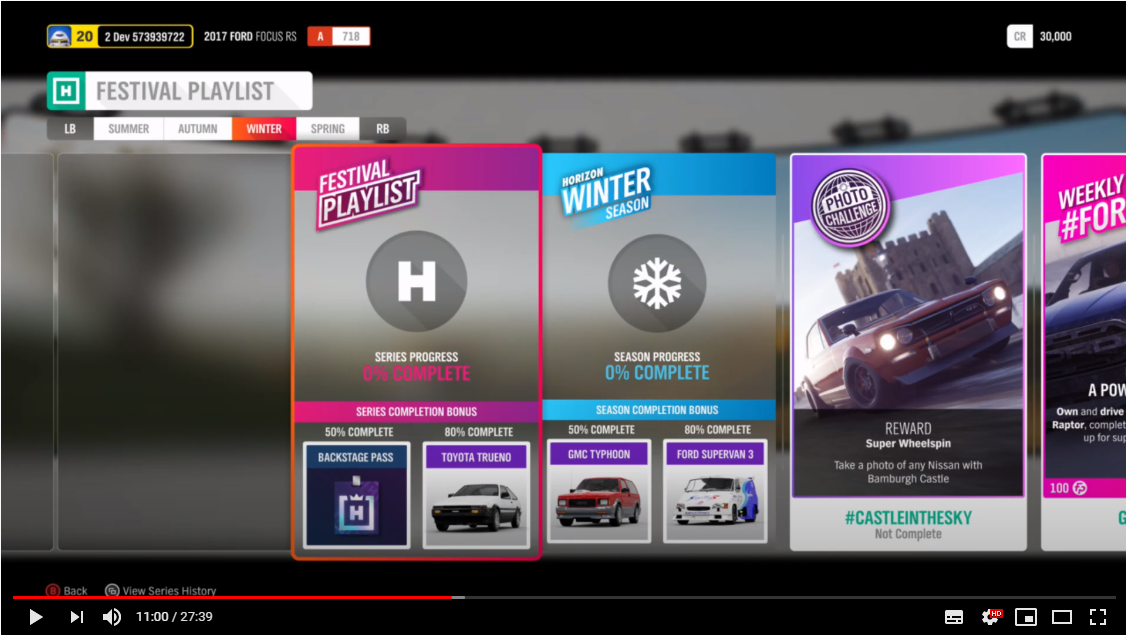Viewport: 1126px width, 635px height.
Task: Click the Festival Playlist H logo icon
Action: (66, 91)
